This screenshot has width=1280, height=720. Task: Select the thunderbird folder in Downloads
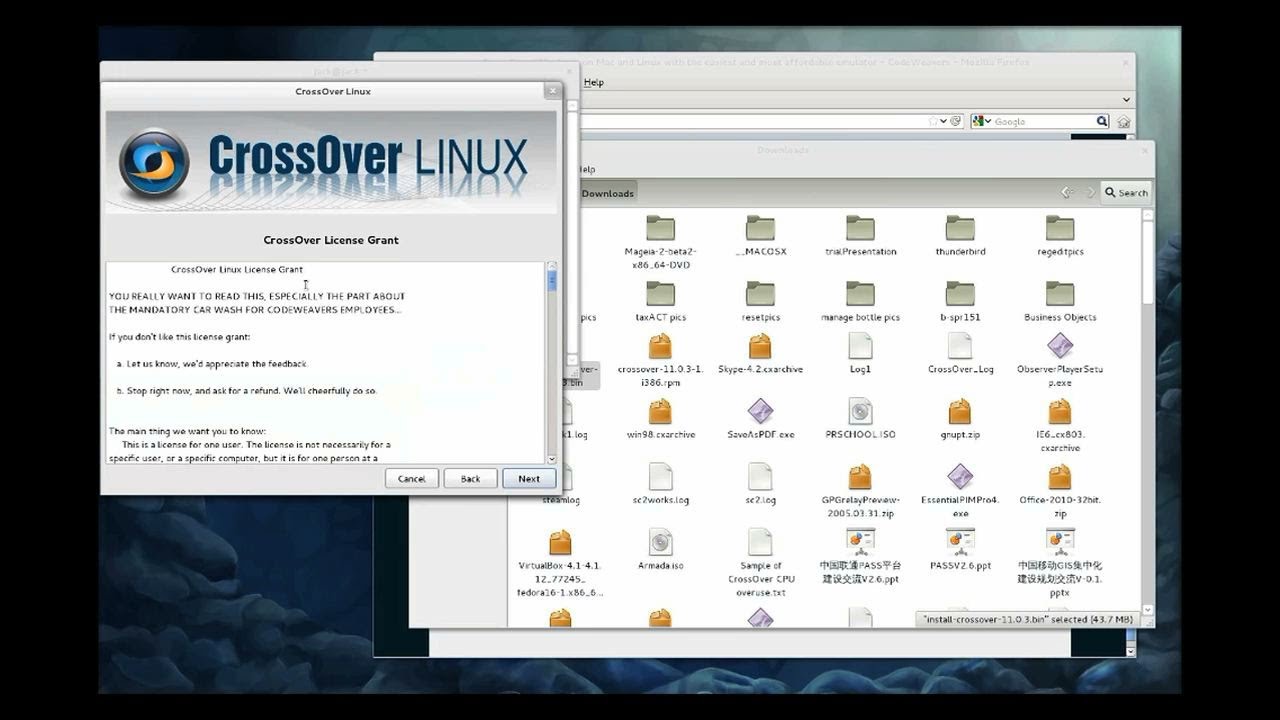pos(960,228)
